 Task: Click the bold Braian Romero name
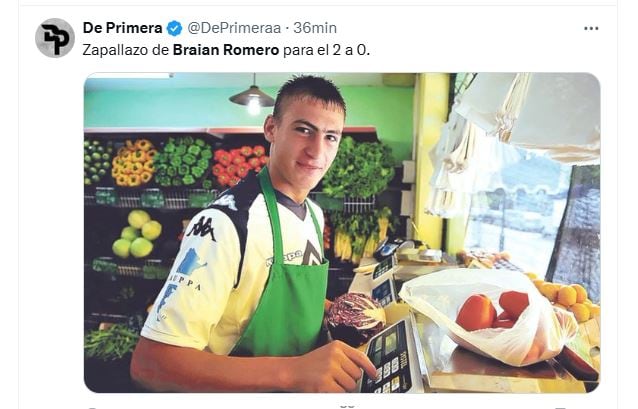click(x=226, y=50)
